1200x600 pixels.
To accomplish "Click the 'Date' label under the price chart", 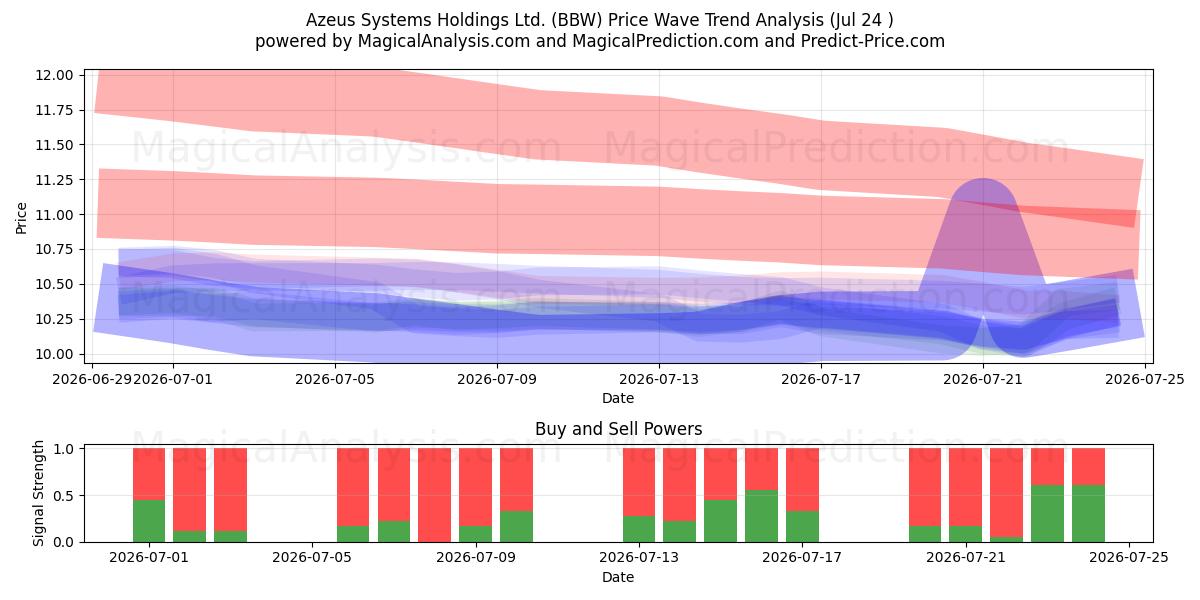I will [x=618, y=398].
